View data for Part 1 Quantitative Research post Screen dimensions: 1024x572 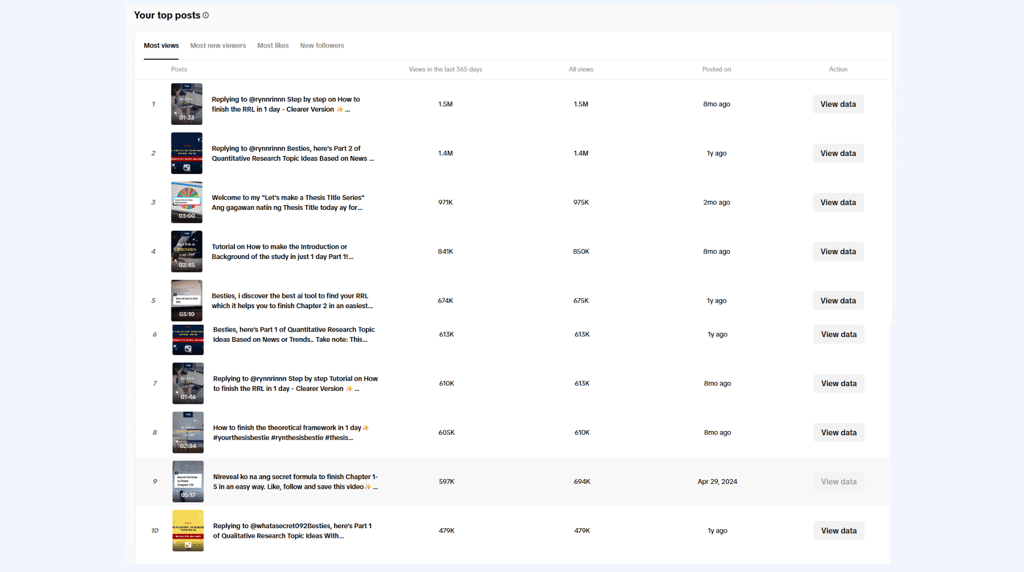pyautogui.click(x=839, y=334)
